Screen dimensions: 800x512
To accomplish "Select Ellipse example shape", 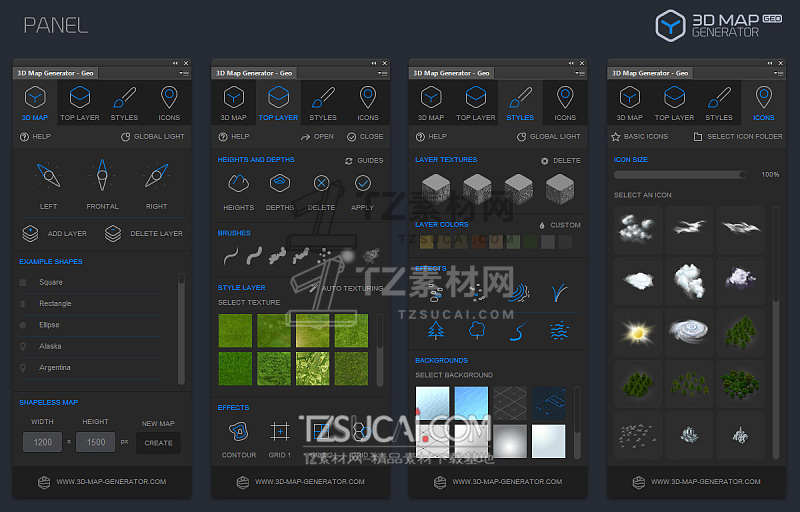I will pos(92,325).
